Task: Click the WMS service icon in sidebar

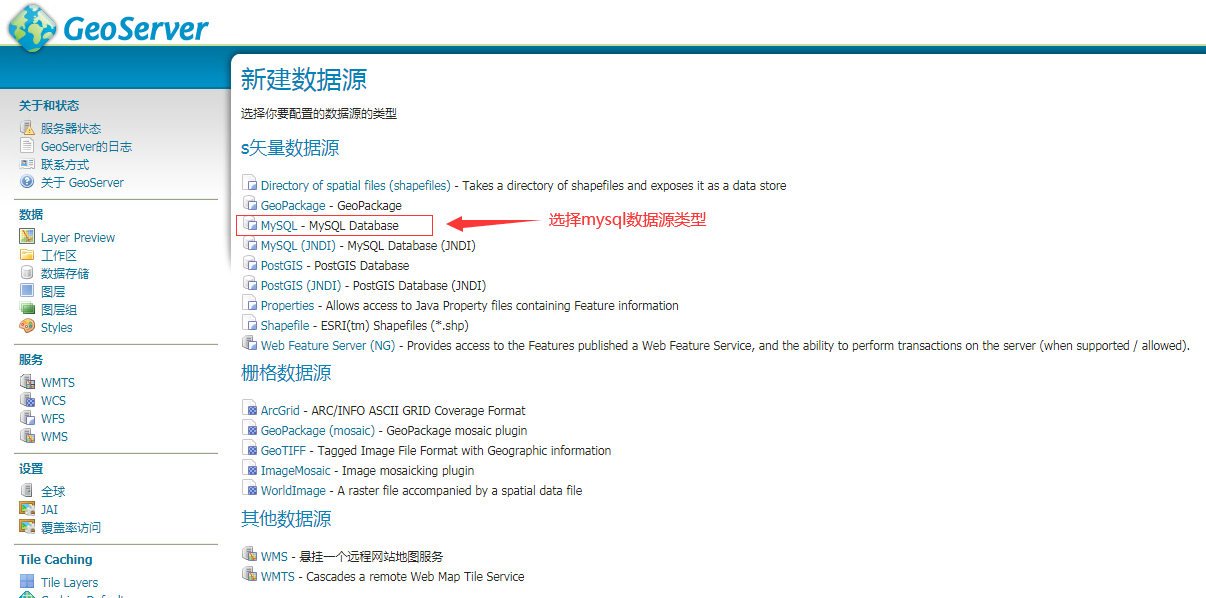Action: coord(27,436)
